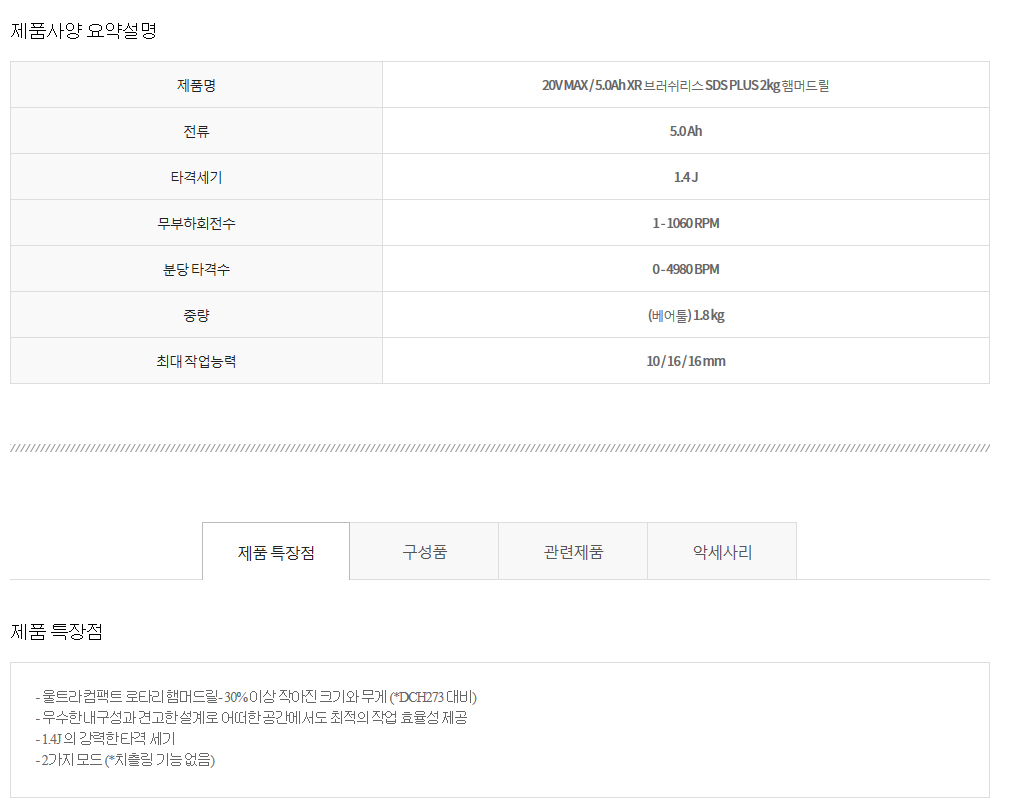Image resolution: width=1027 pixels, height=803 pixels.
Task: Select the 분당 타격수 row label
Action: tap(196, 269)
